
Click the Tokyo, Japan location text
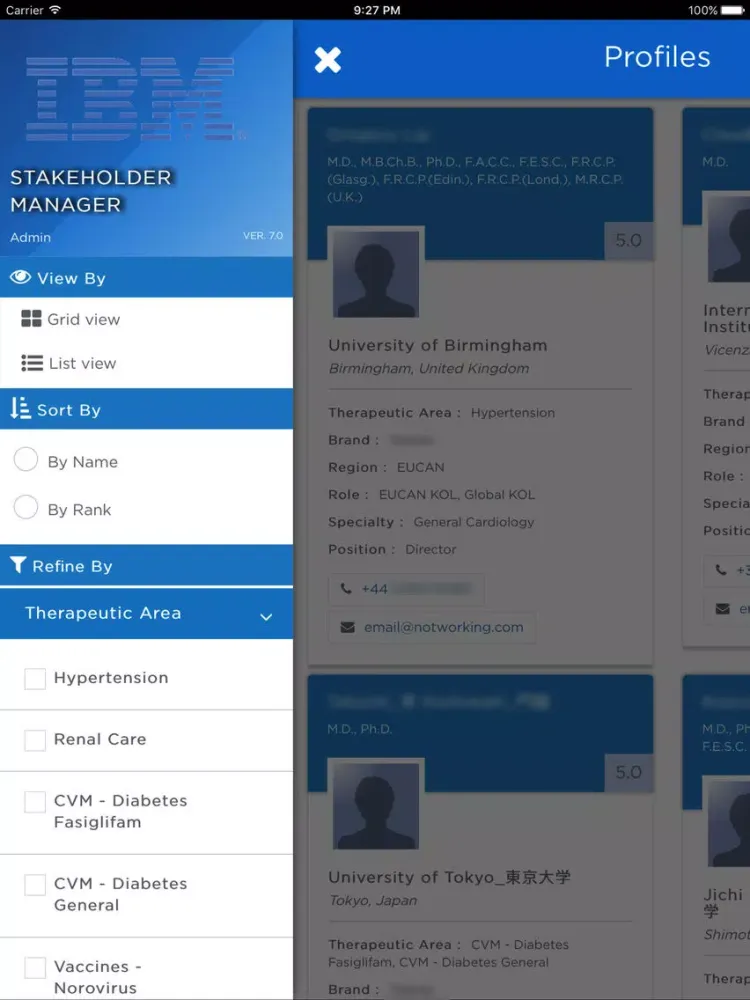372,901
